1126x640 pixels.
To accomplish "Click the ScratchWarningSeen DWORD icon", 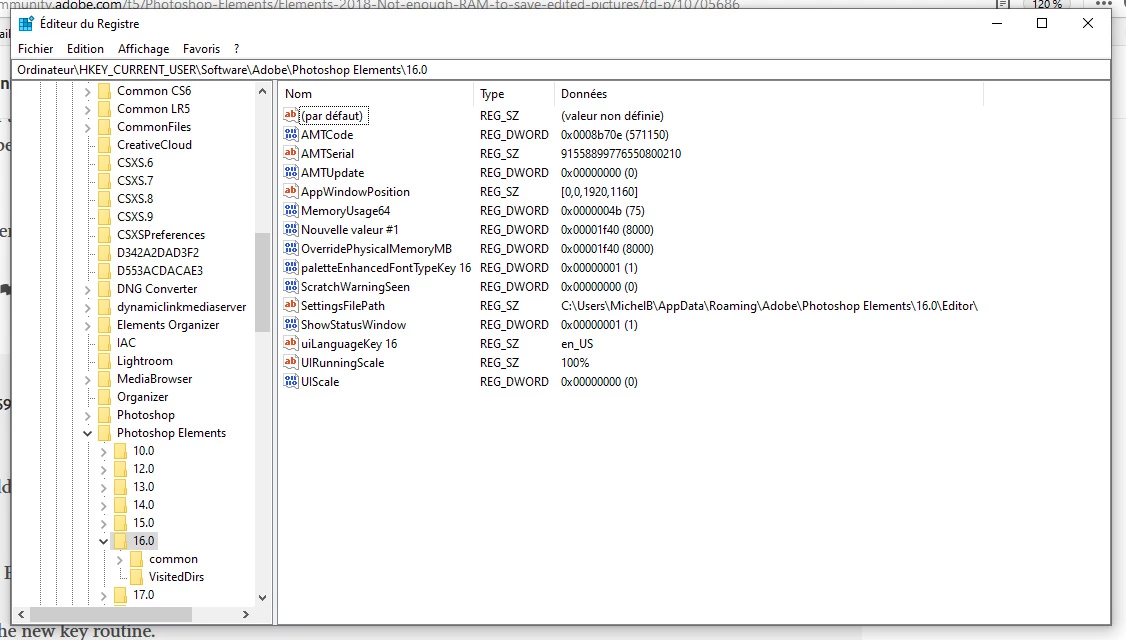I will click(291, 287).
